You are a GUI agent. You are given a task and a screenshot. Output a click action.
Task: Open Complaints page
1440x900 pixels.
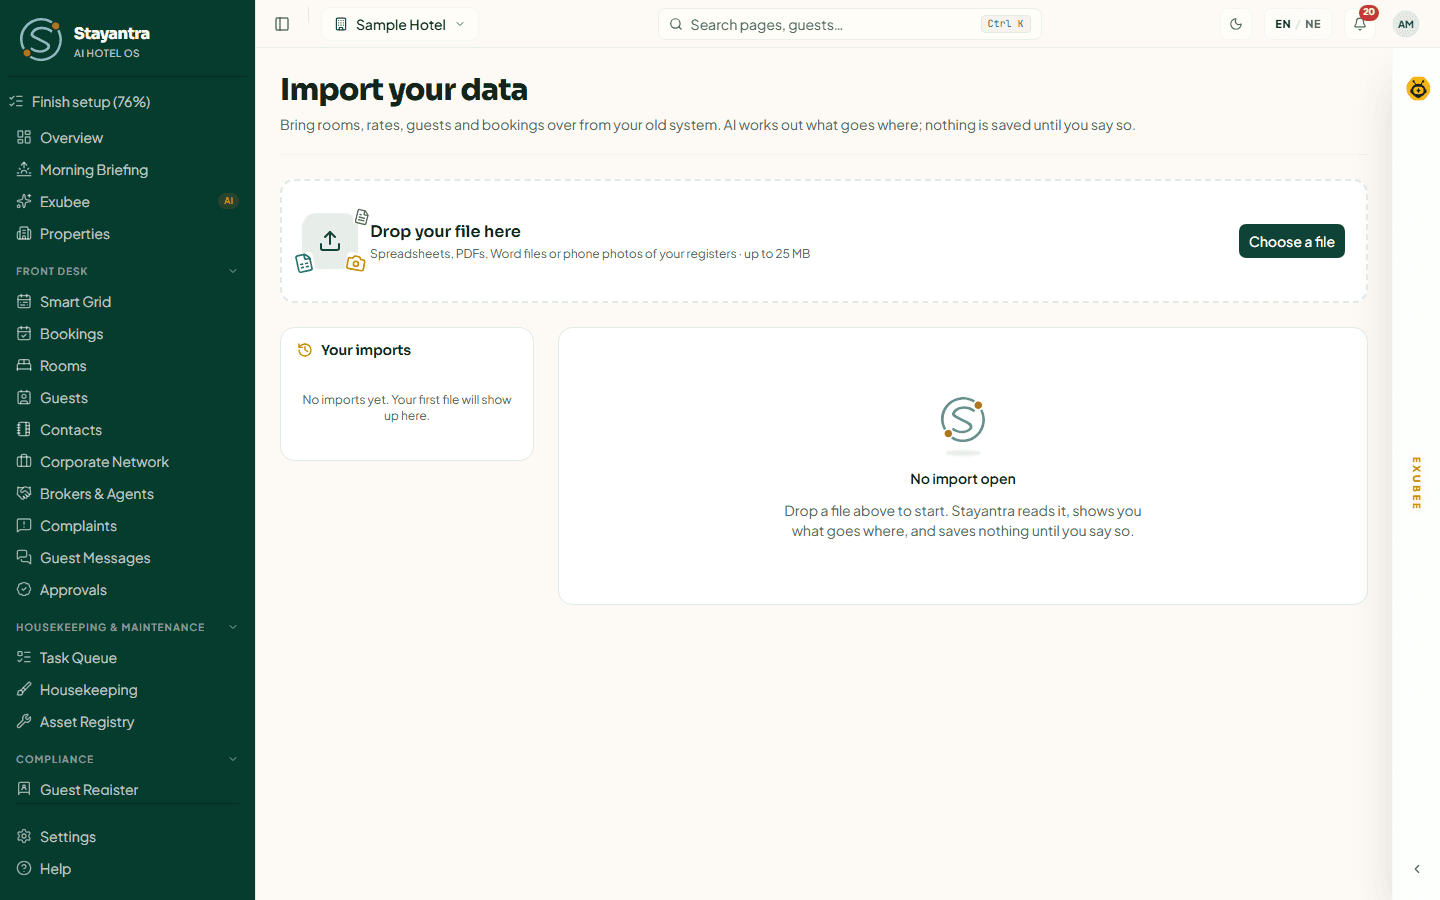[x=127, y=526]
